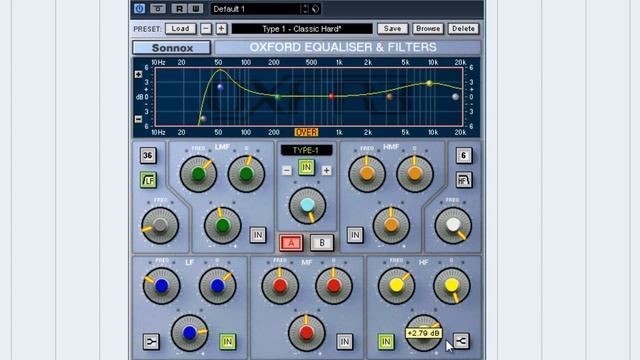Open the preset management cube icon
The image size is (640, 360).
pos(316,9)
